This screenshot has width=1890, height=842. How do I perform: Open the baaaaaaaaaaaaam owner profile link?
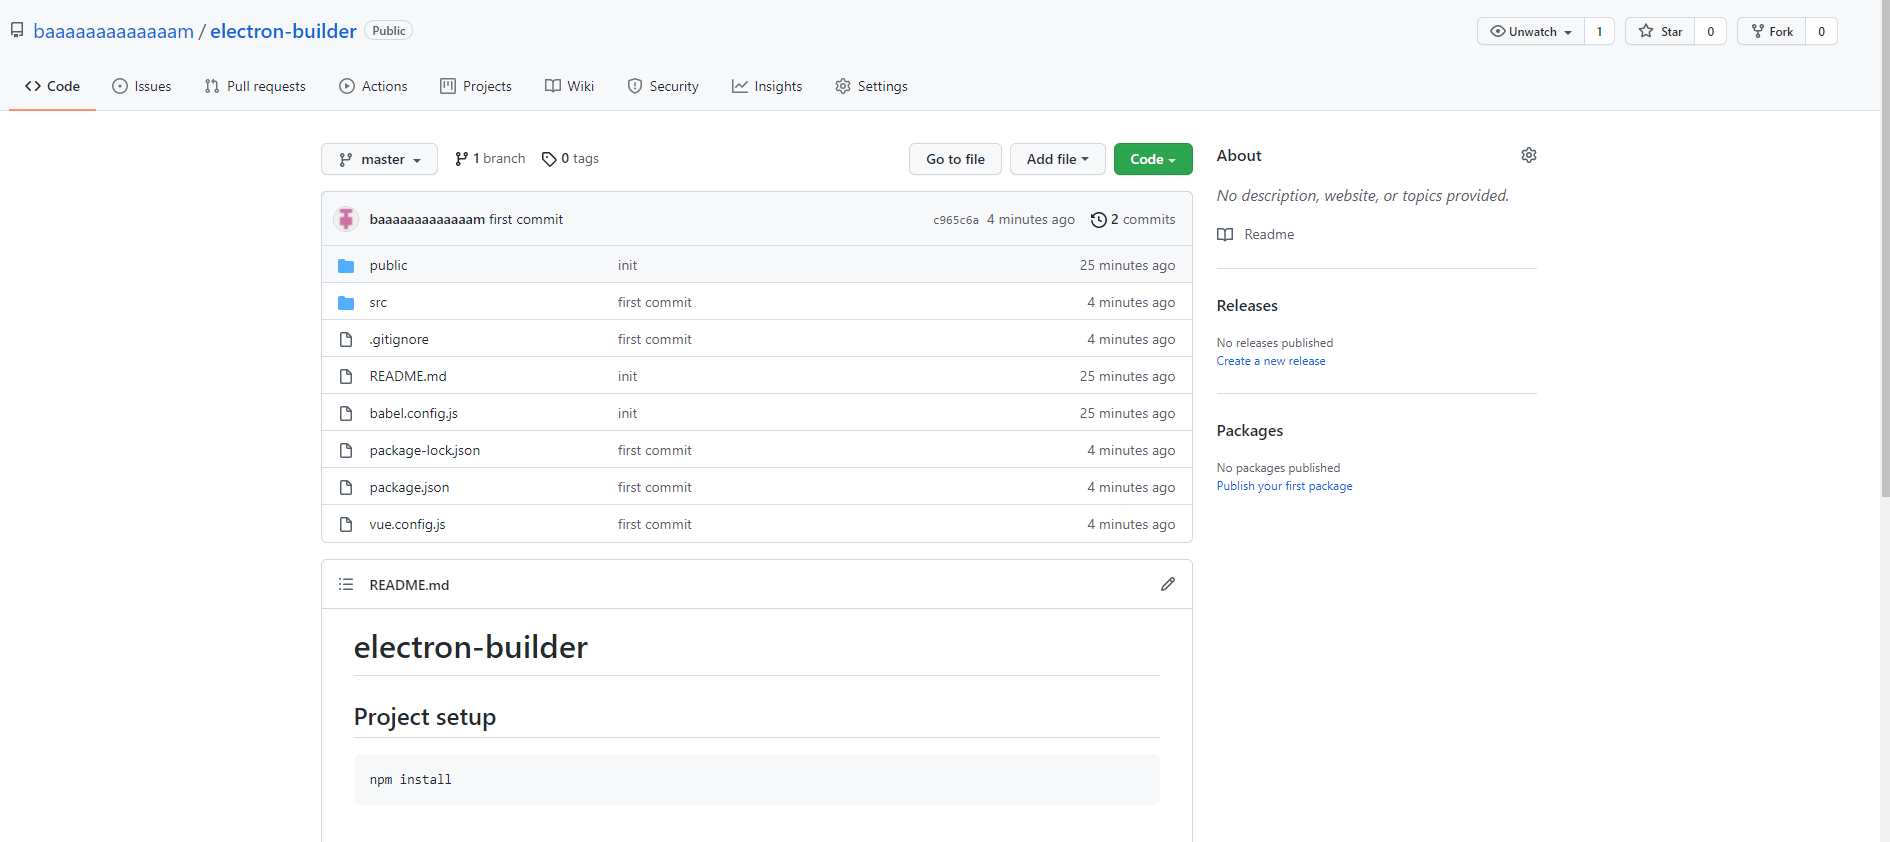tap(113, 31)
